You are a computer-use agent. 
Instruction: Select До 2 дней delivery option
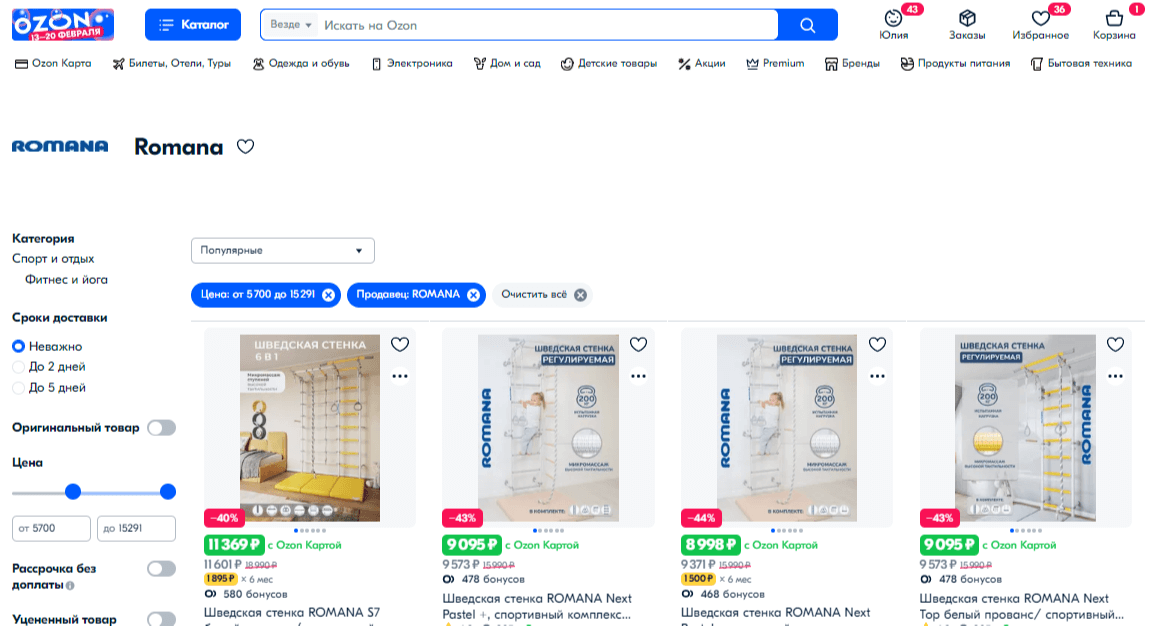18,367
